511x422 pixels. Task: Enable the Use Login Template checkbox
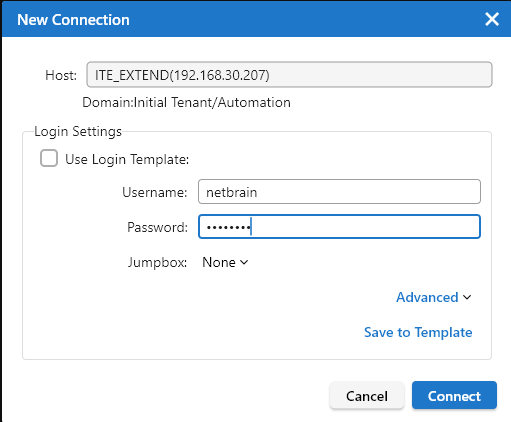(49, 158)
